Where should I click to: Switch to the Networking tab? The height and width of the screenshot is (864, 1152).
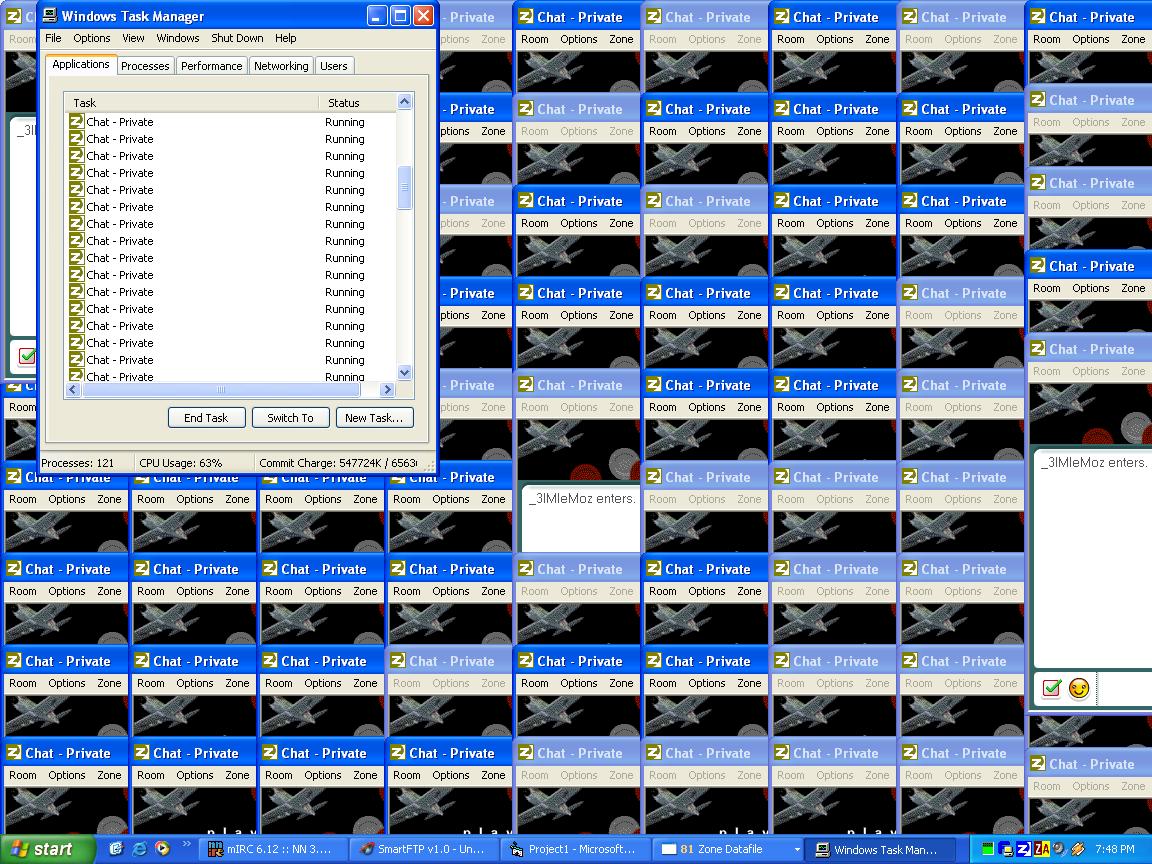281,66
